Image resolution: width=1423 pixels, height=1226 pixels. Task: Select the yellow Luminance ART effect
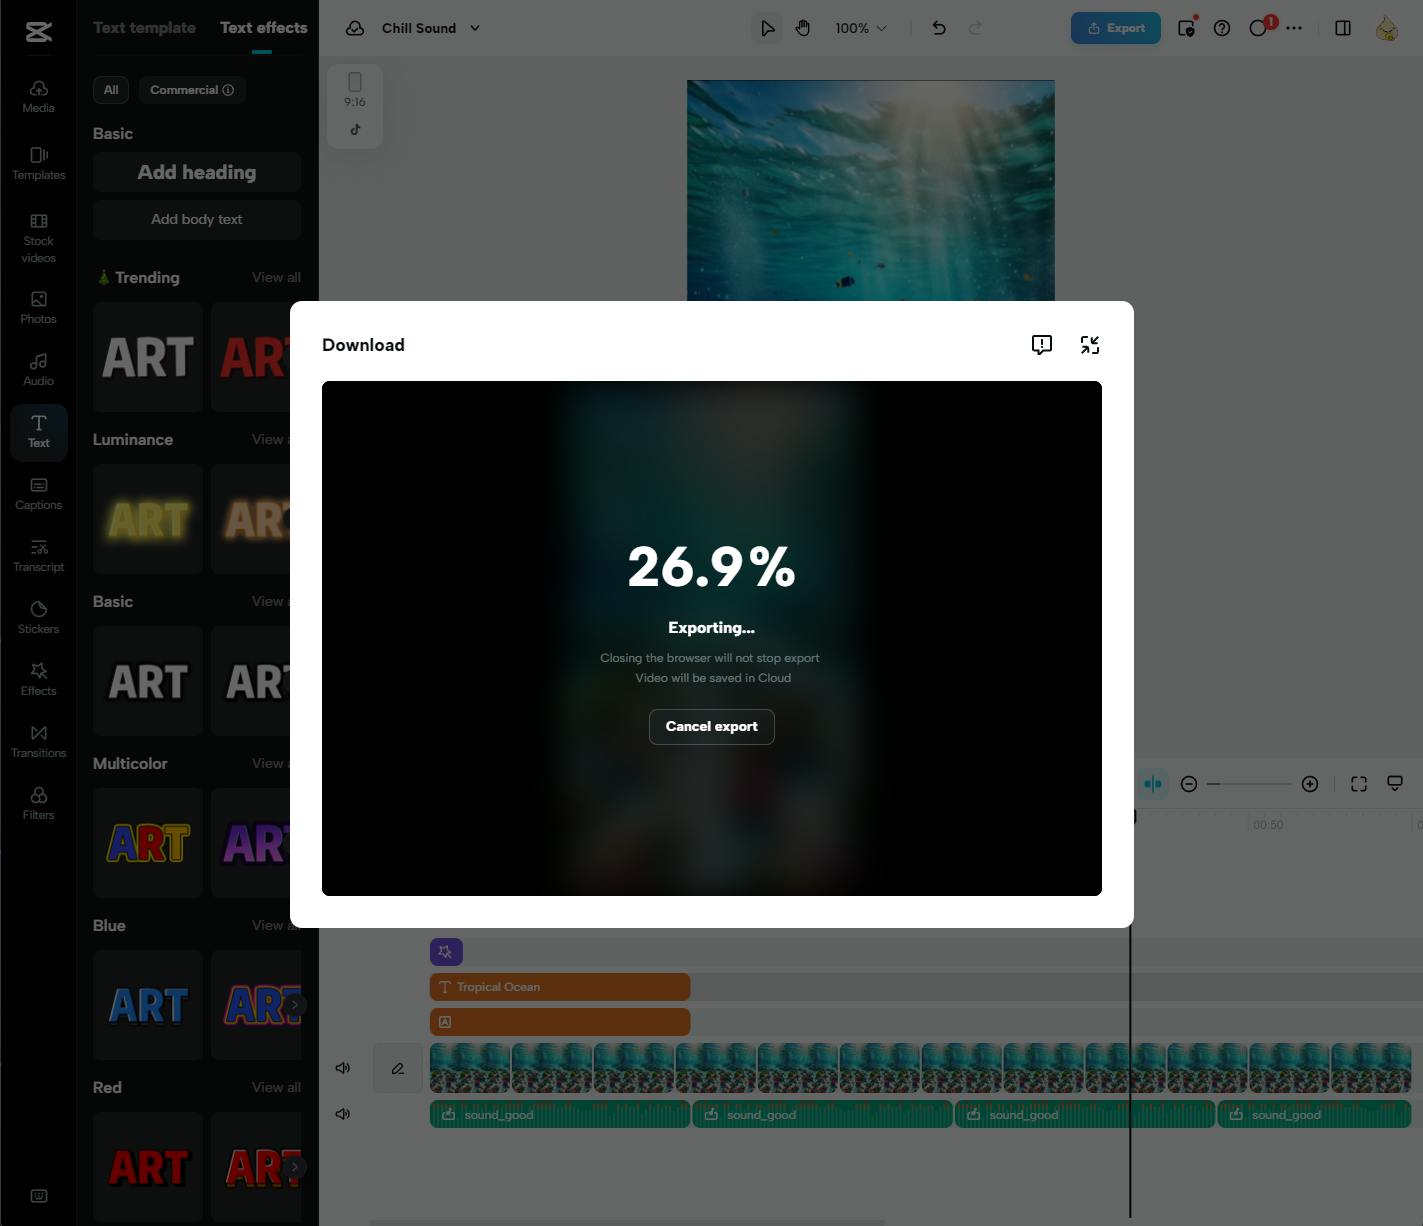point(148,519)
